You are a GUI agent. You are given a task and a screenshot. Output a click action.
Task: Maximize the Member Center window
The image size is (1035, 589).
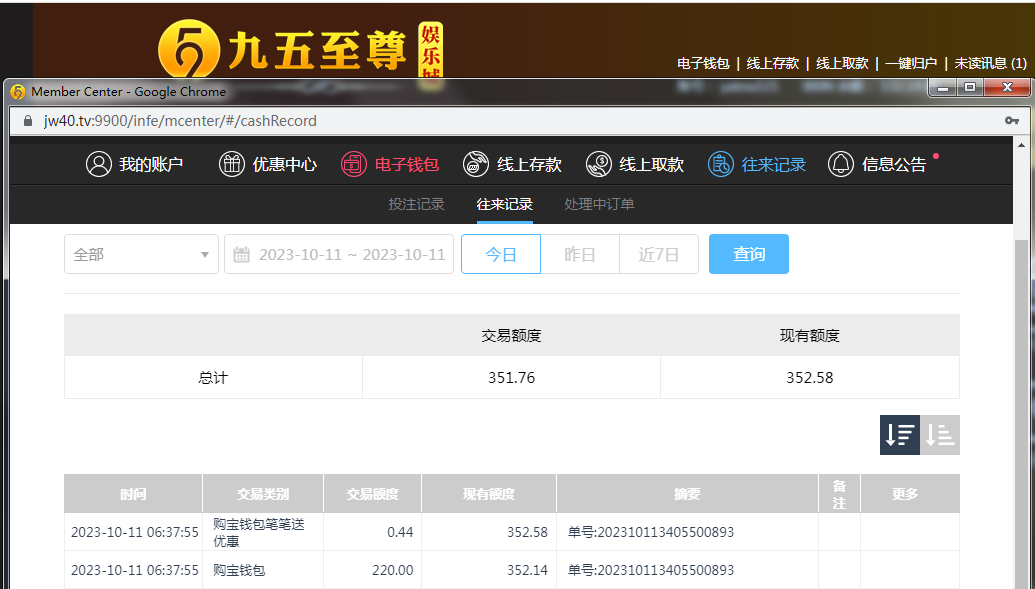[x=970, y=87]
